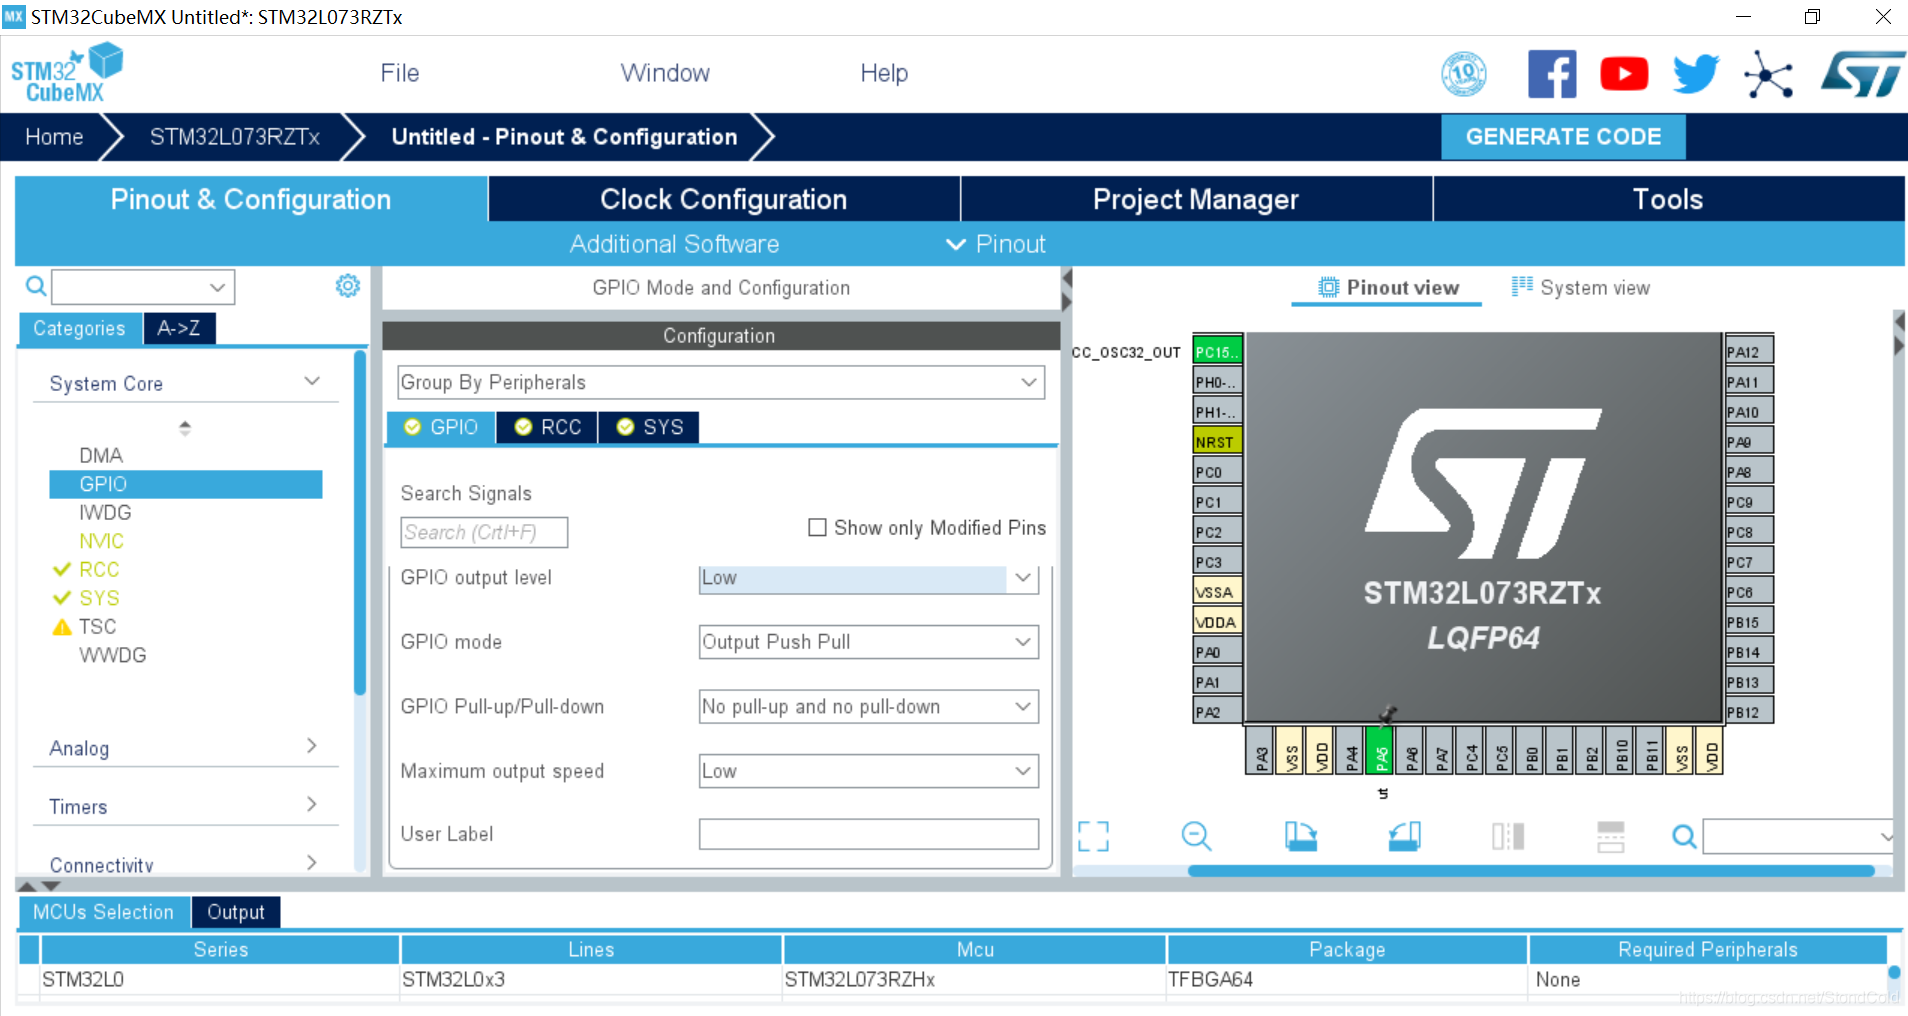Click the ST community network icon
1908x1016 pixels.
pos(1768,75)
